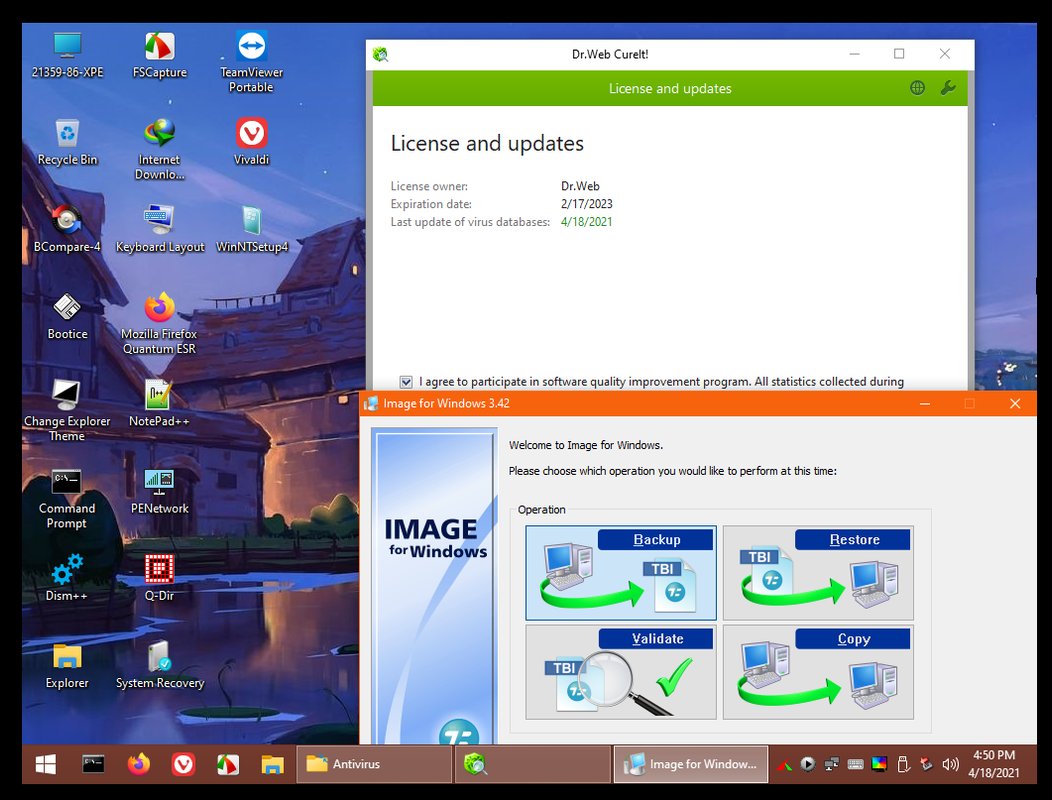
Task: Select the Keyboard Layout desktop icon
Action: pos(160,230)
